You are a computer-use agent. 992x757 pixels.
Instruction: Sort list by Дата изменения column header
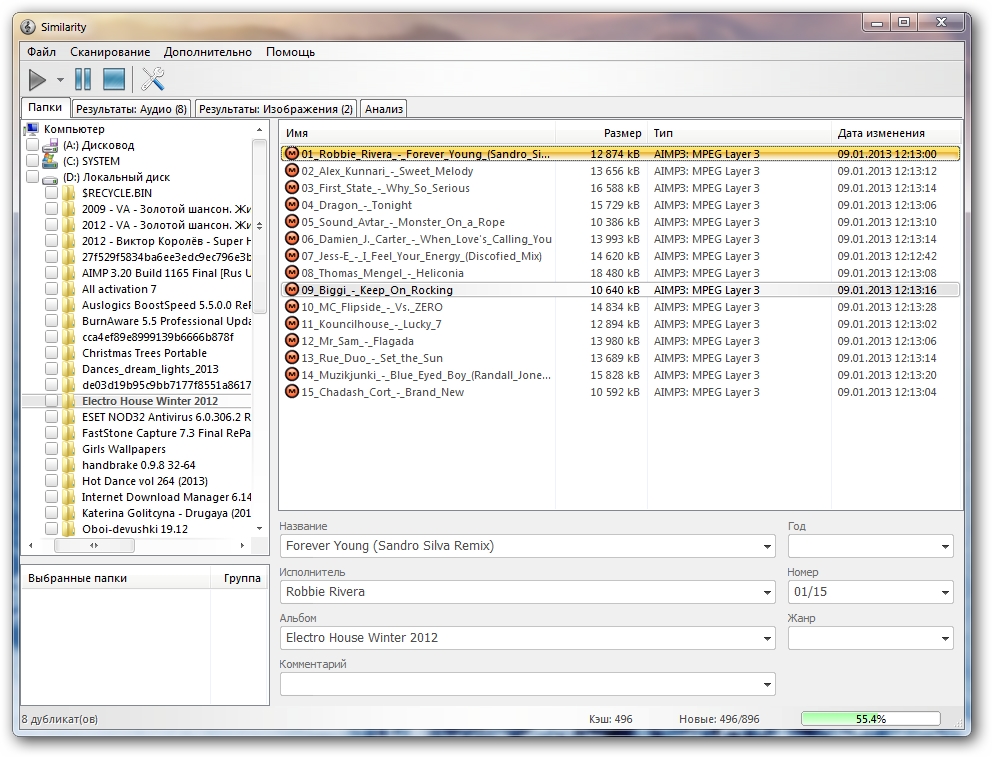(880, 133)
